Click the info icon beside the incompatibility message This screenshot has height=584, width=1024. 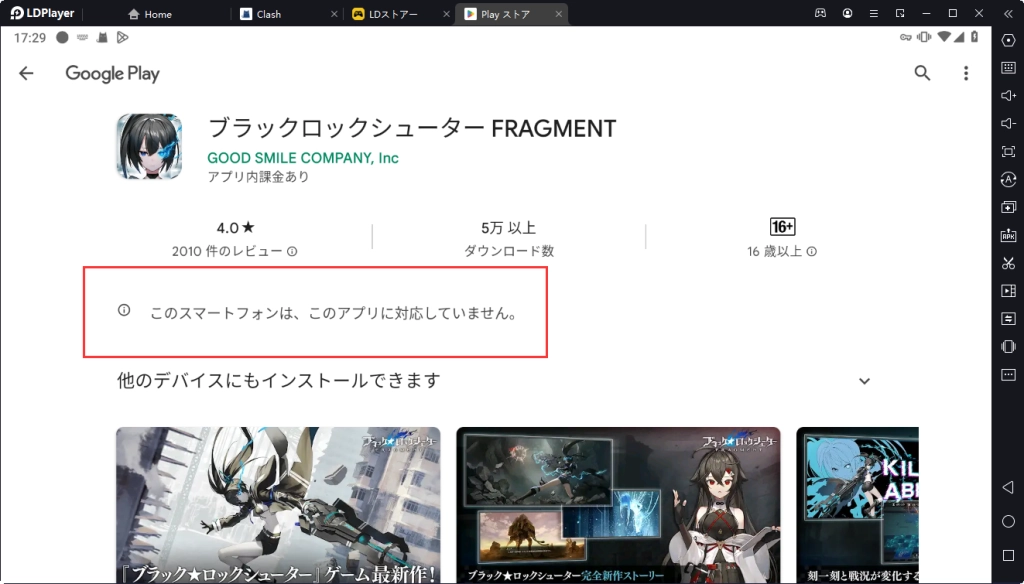124,310
